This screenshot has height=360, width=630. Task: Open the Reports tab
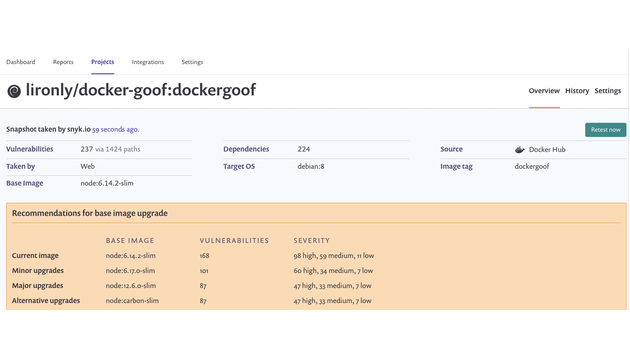click(63, 62)
